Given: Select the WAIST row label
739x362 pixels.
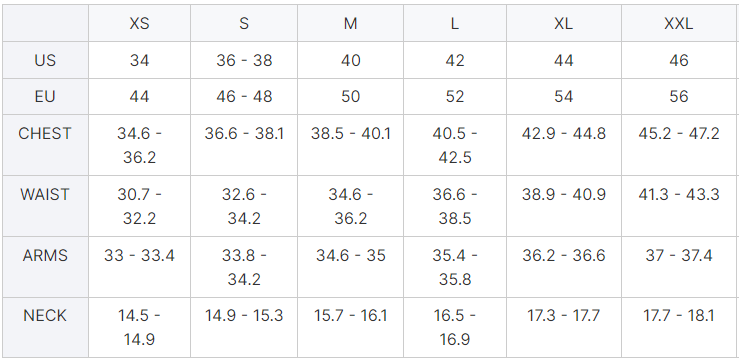Looking at the screenshot, I should [45, 194].
